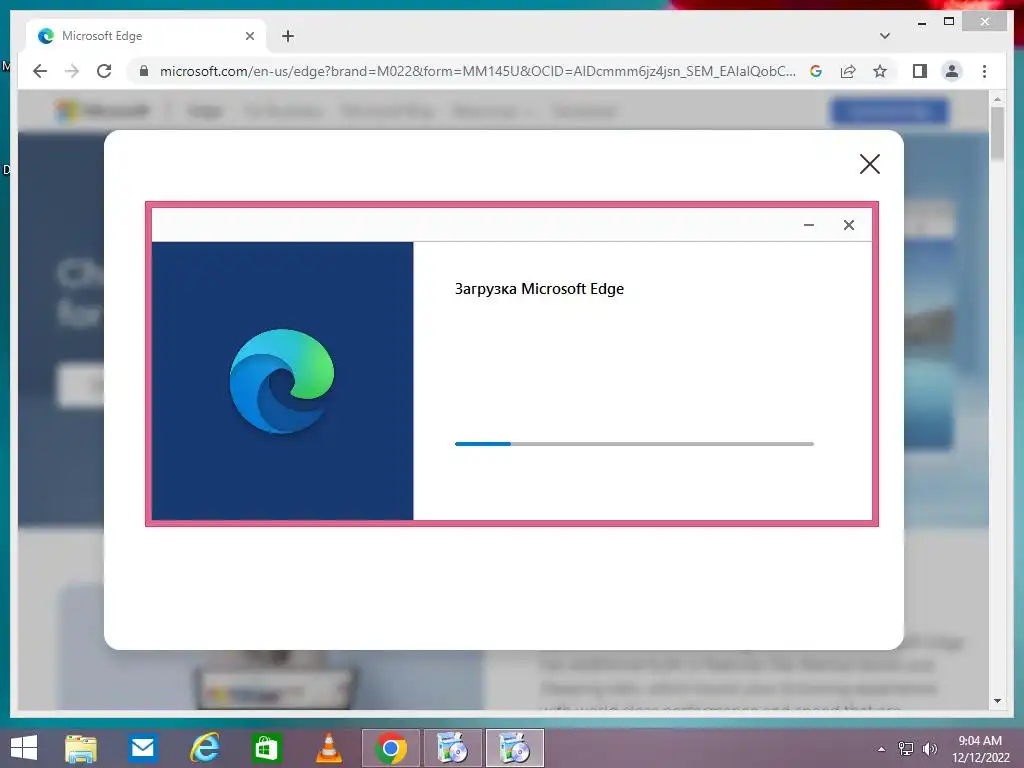Open Windows Store from taskbar
This screenshot has height=768, width=1024.
coord(266,748)
